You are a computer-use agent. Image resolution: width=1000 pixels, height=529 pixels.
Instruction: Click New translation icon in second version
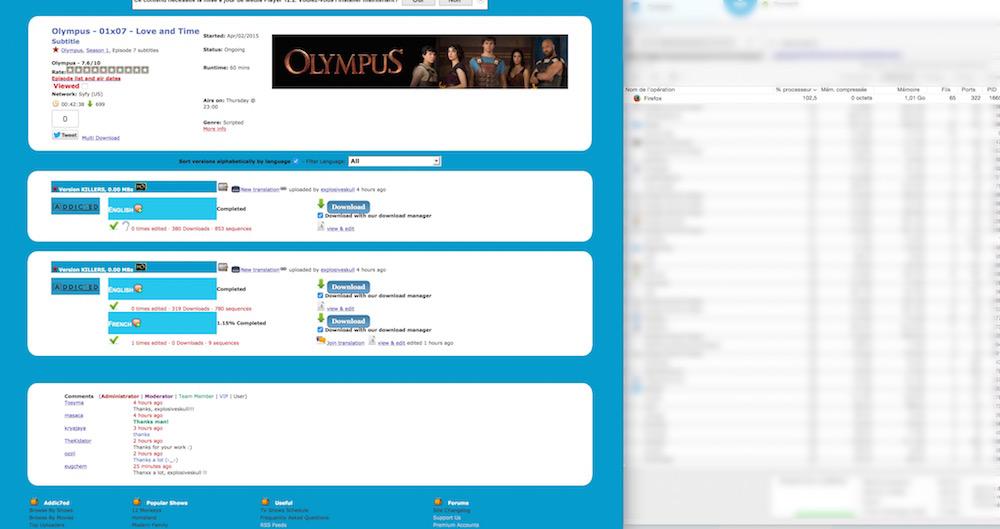tap(236, 269)
